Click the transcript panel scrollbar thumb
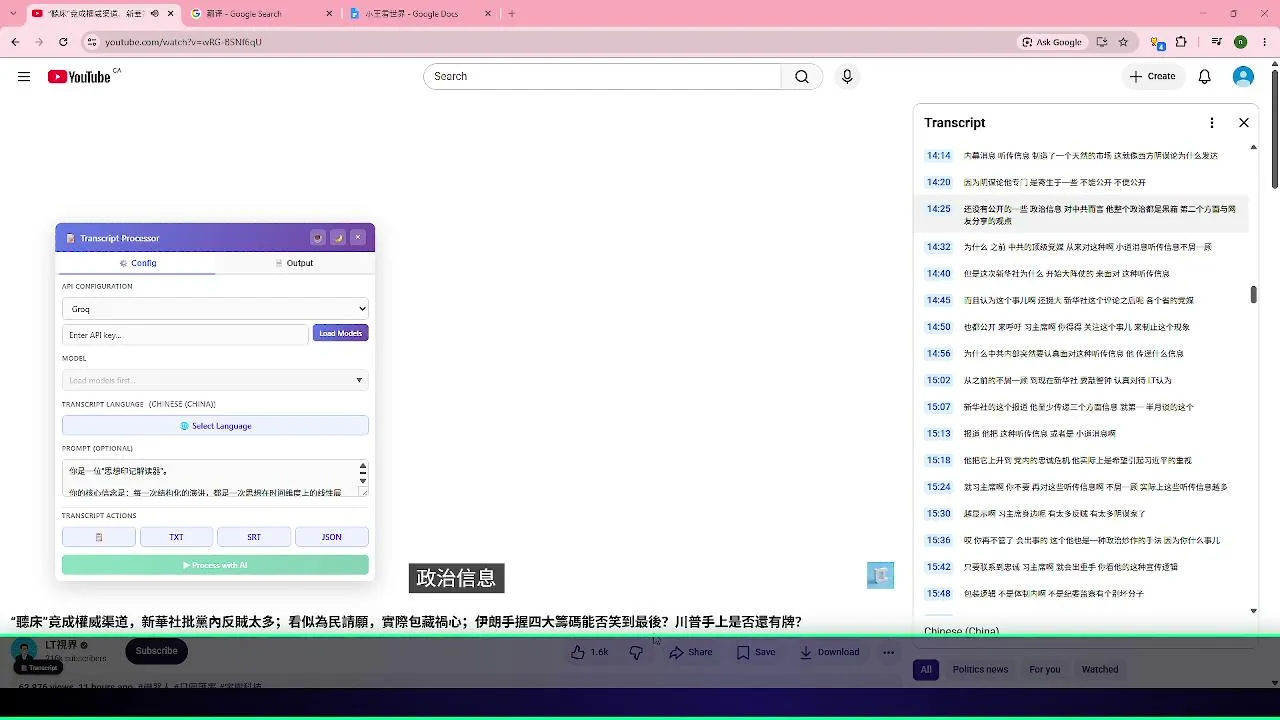Viewport: 1280px width, 720px height. point(1253,294)
